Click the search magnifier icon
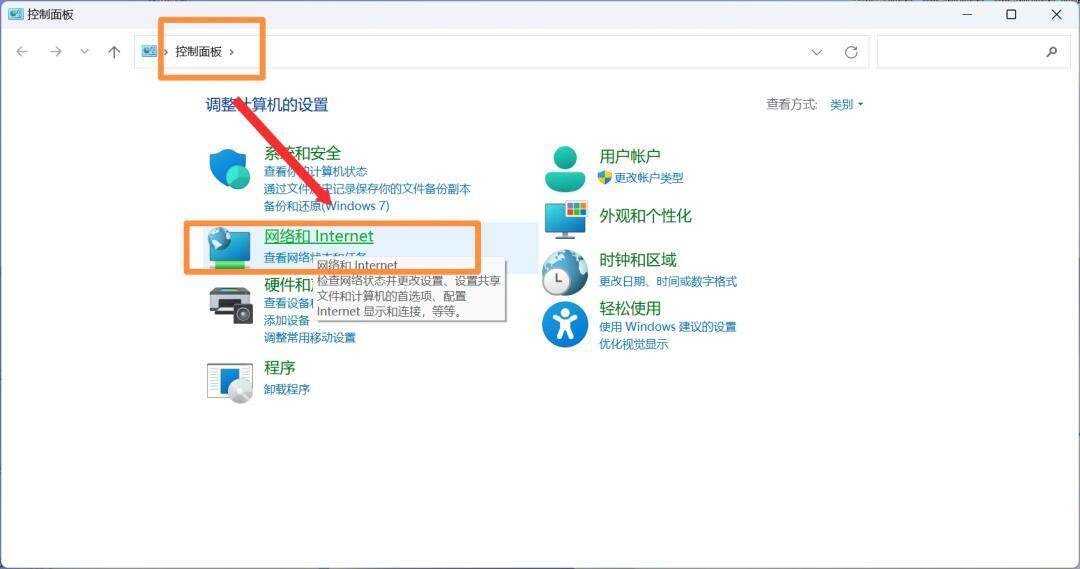This screenshot has width=1080, height=569. (x=1052, y=52)
